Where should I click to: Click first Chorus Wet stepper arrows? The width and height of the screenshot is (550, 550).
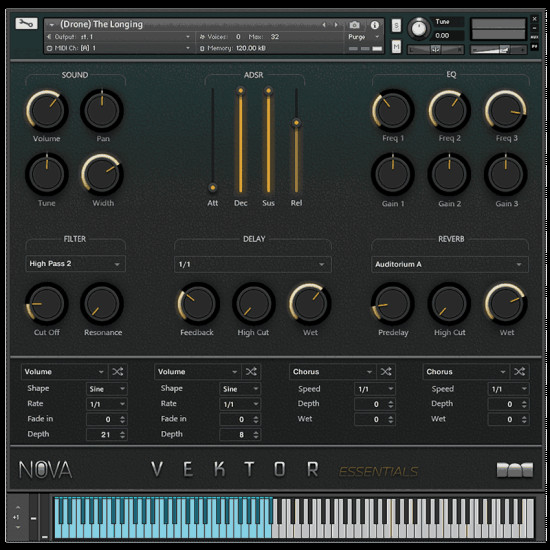click(390, 419)
